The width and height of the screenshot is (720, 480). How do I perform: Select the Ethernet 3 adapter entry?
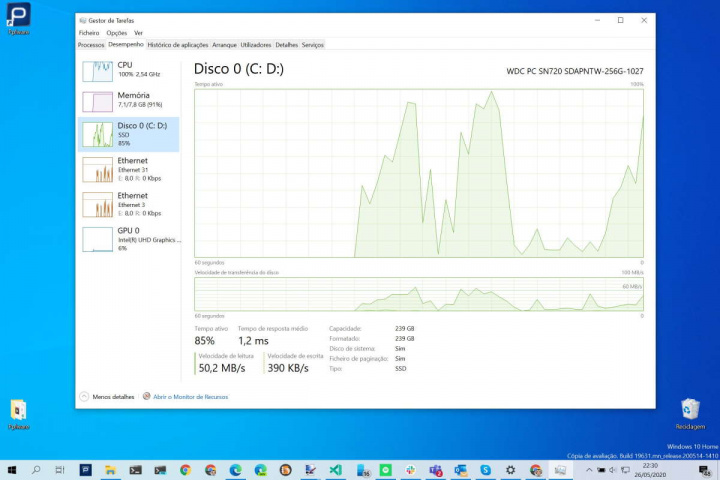click(128, 204)
